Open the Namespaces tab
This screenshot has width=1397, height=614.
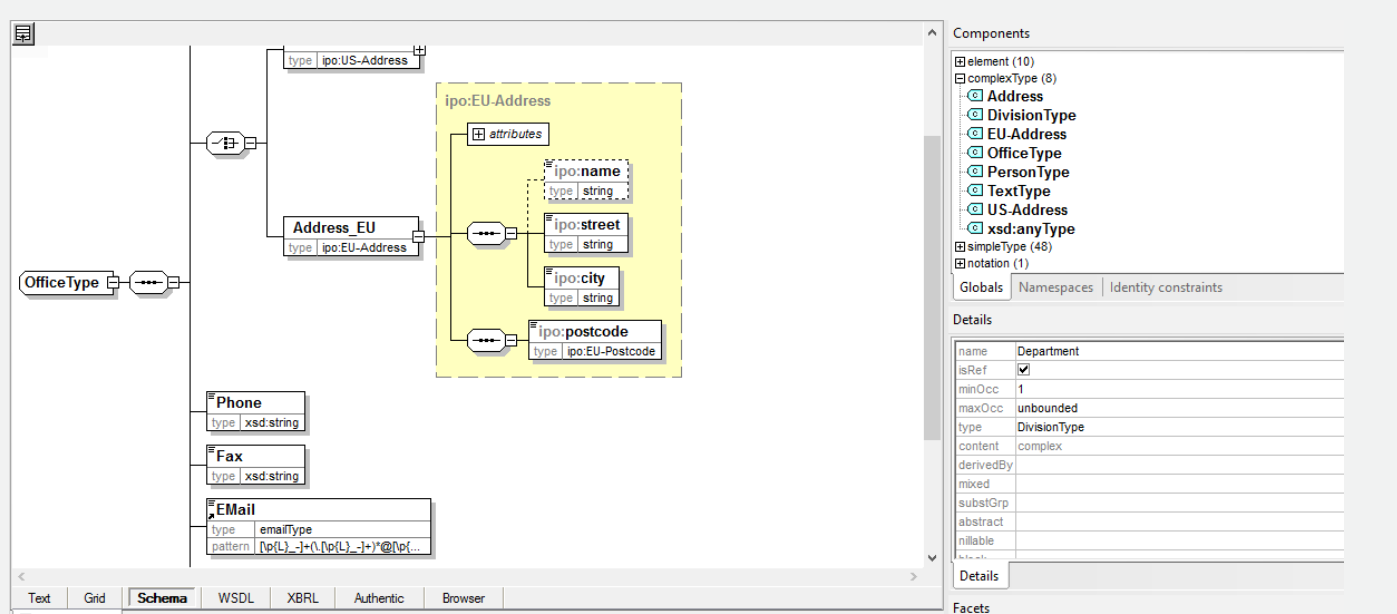(1056, 287)
